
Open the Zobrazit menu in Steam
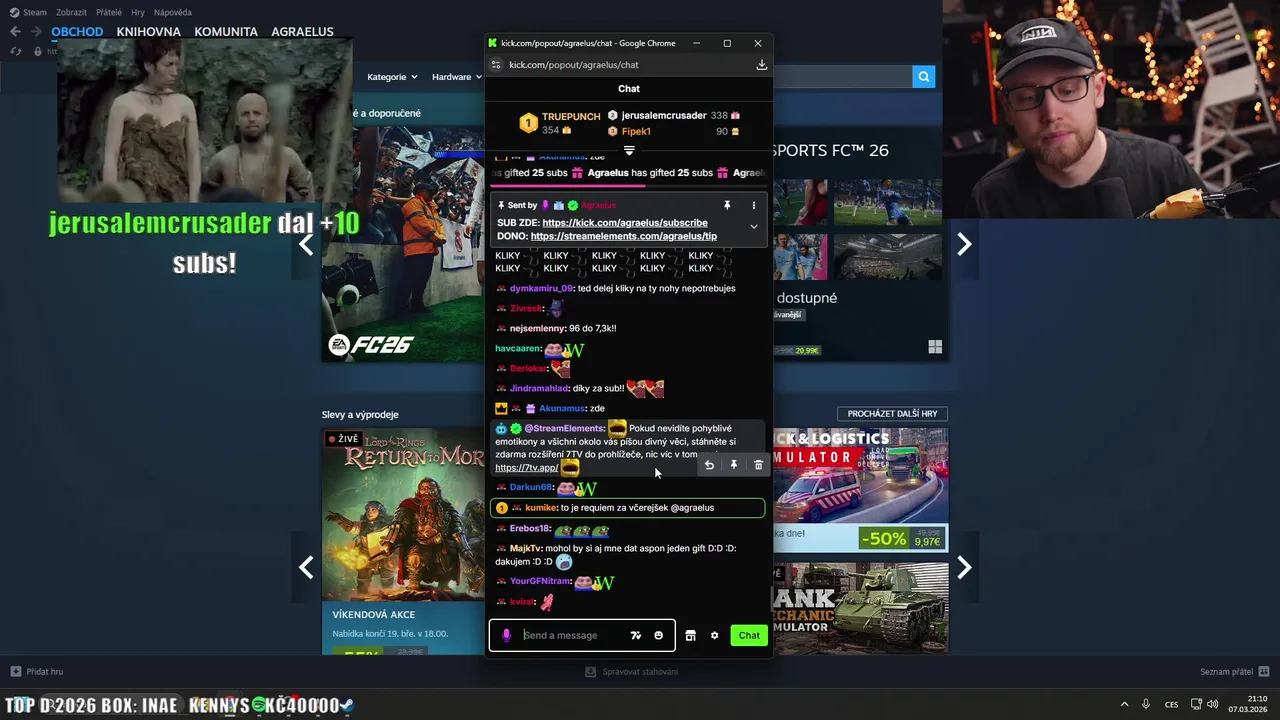(71, 12)
